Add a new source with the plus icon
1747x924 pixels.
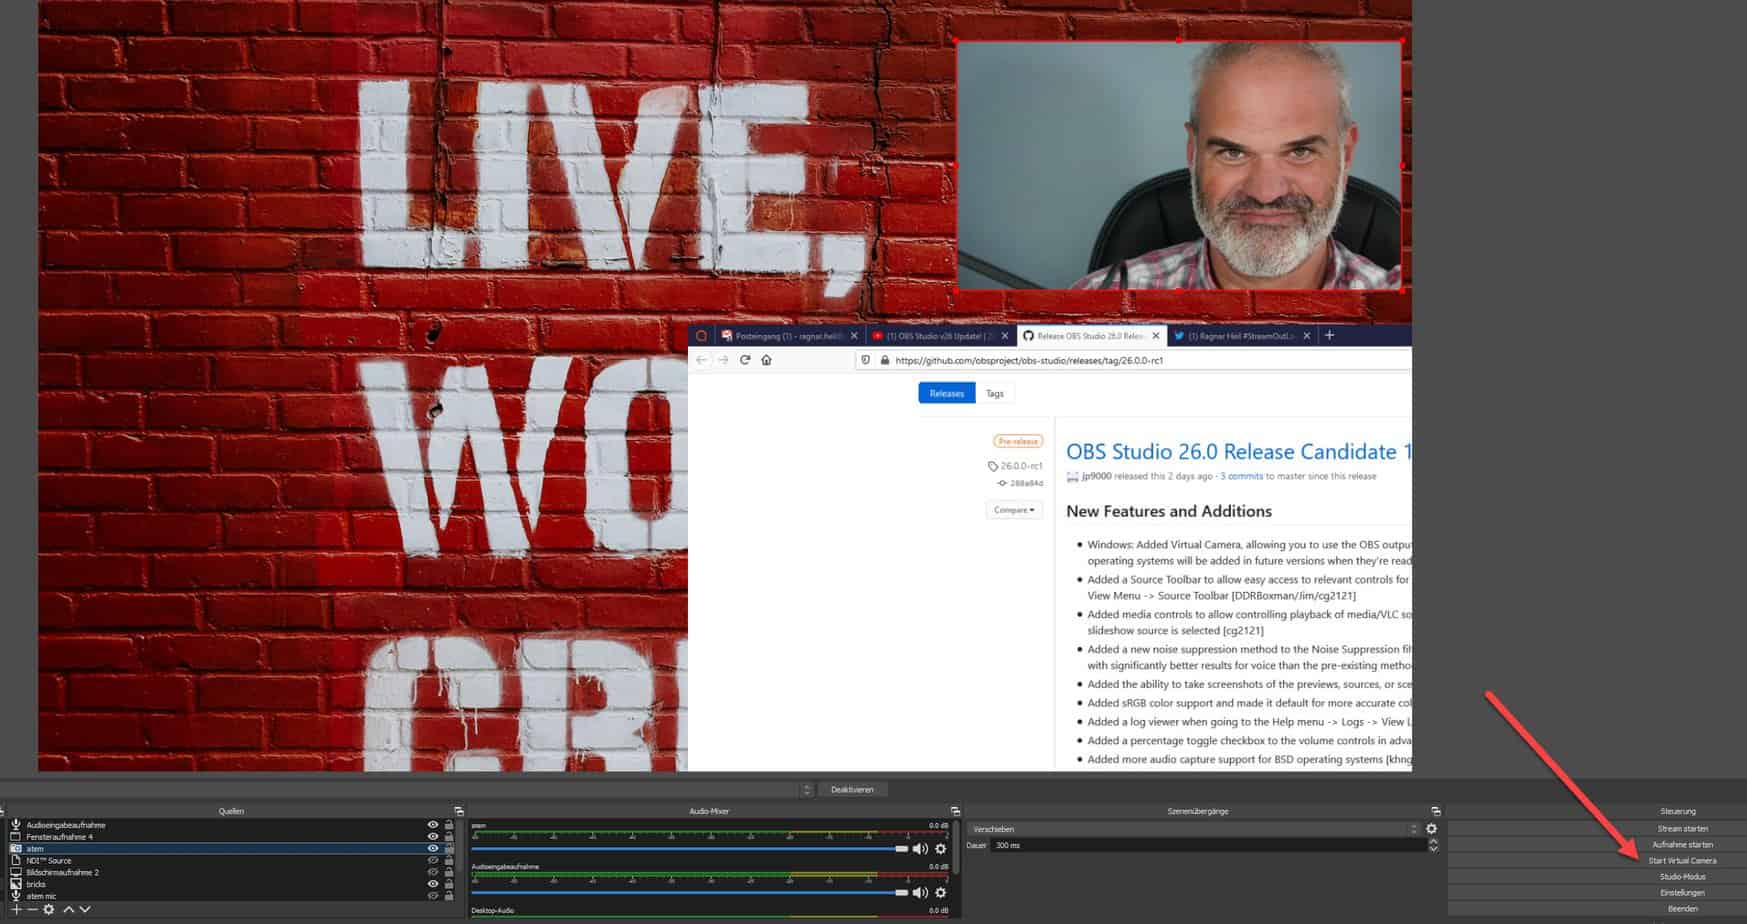click(16, 909)
